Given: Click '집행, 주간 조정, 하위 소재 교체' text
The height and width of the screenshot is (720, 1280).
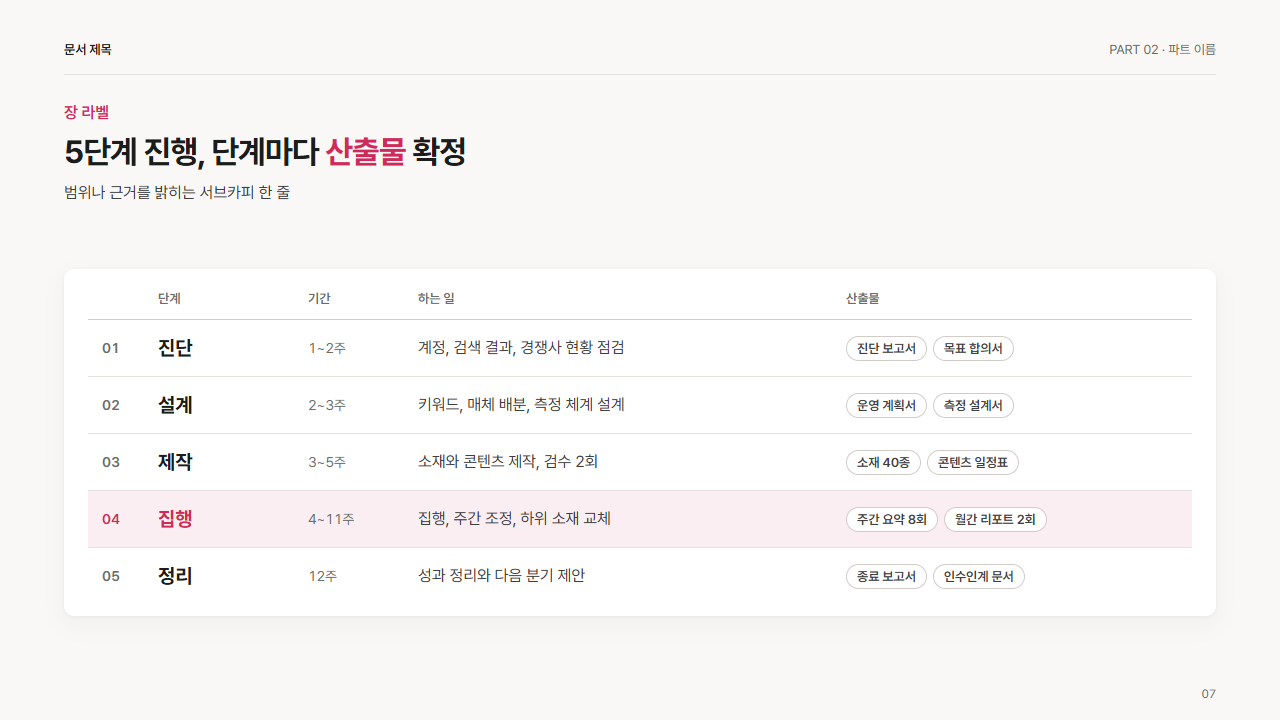Looking at the screenshot, I should coord(514,519).
